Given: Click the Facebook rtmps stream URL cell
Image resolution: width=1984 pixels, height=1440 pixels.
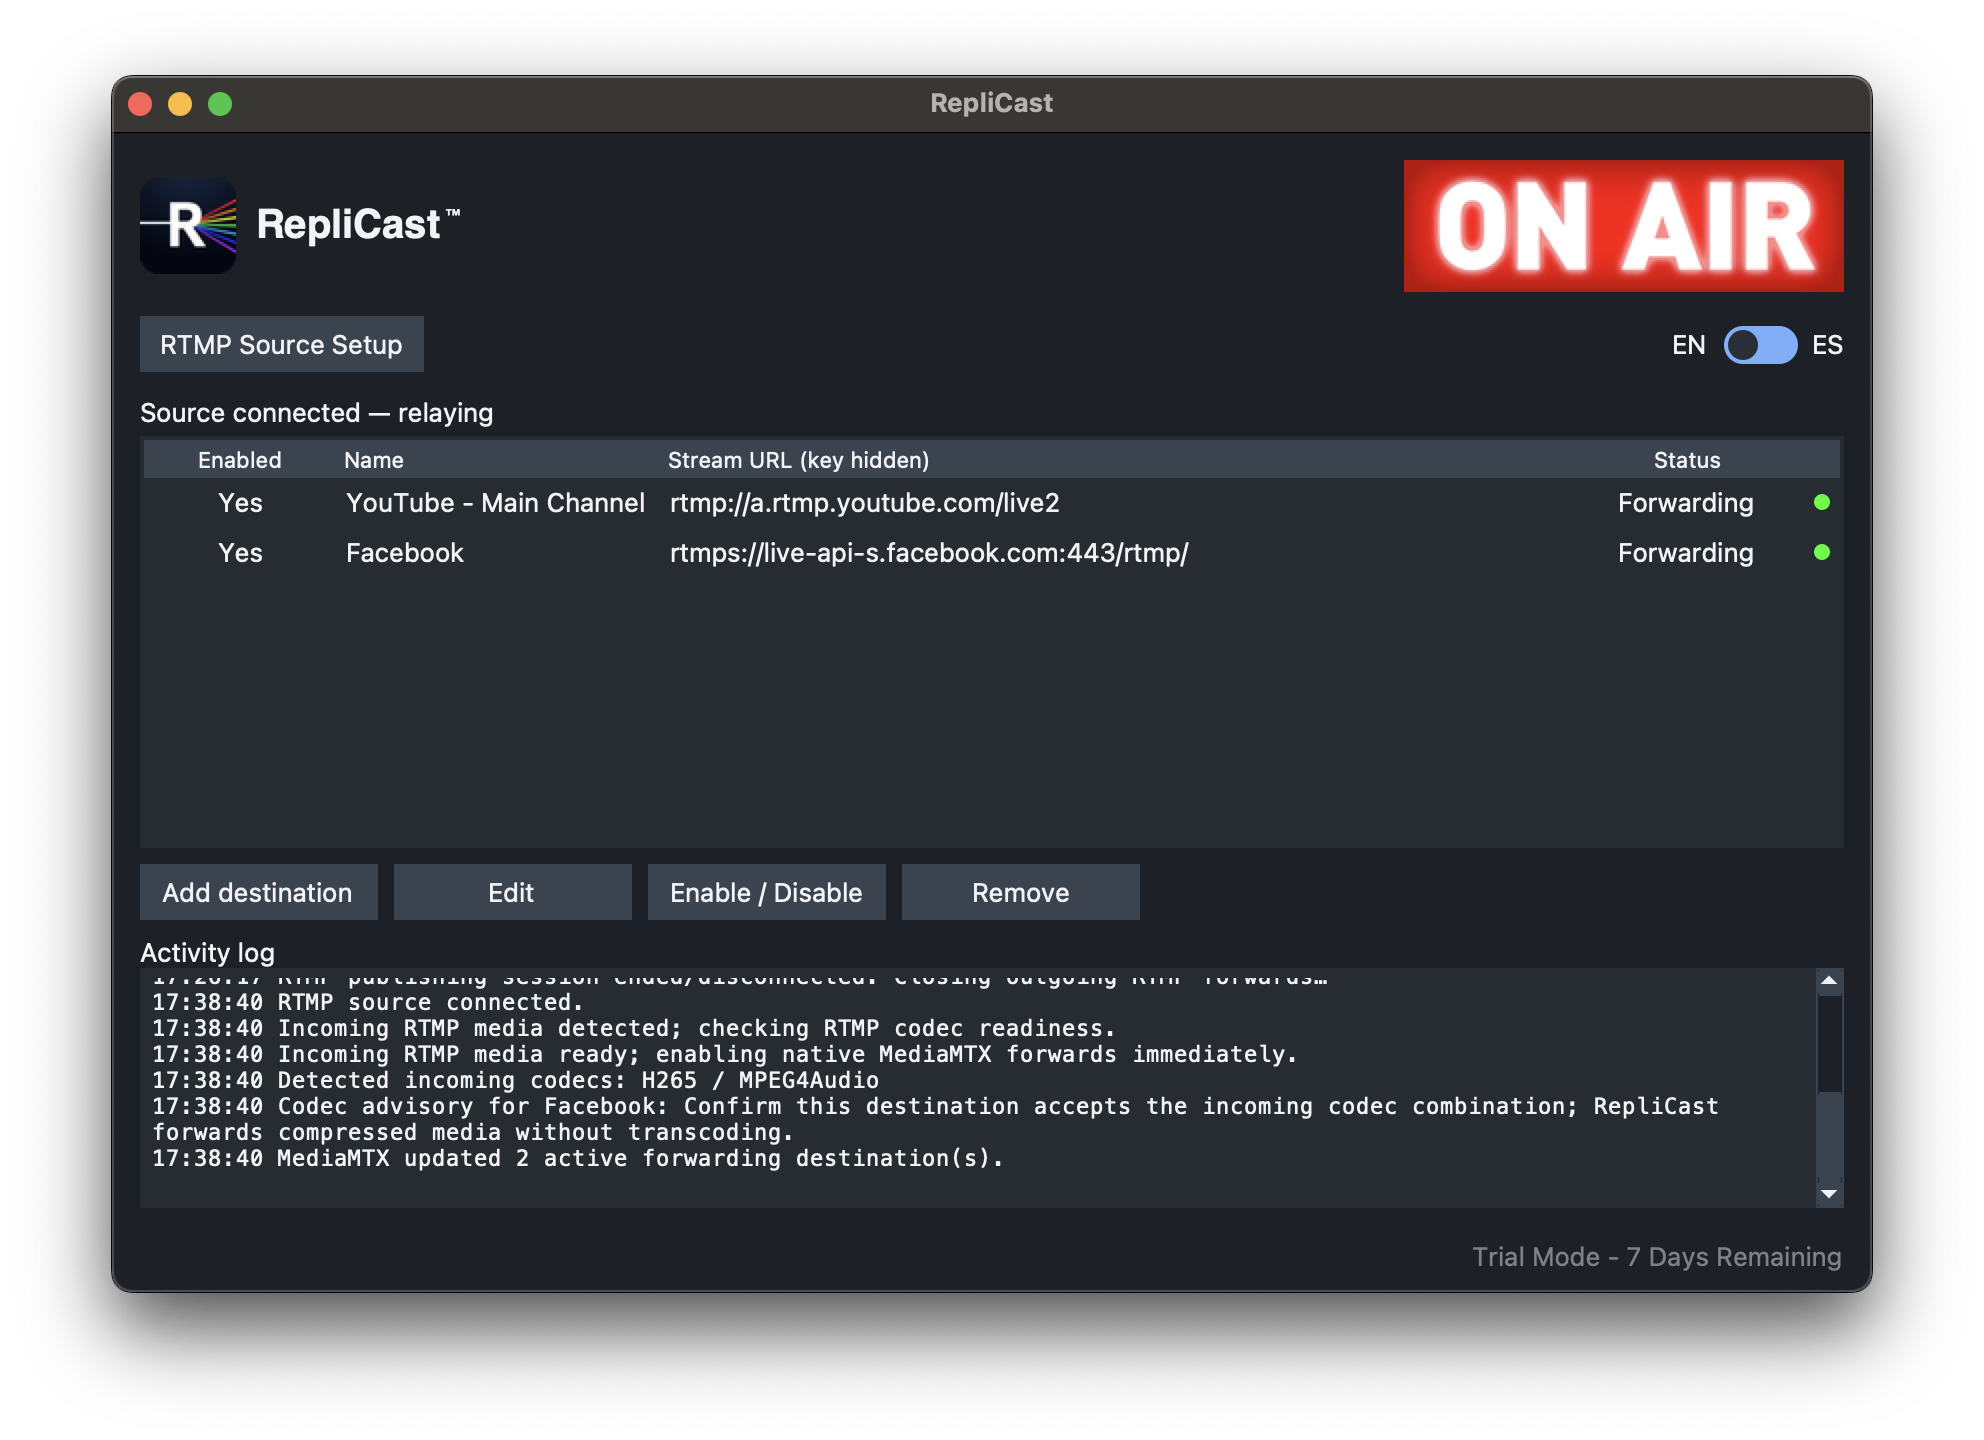Looking at the screenshot, I should click(929, 553).
